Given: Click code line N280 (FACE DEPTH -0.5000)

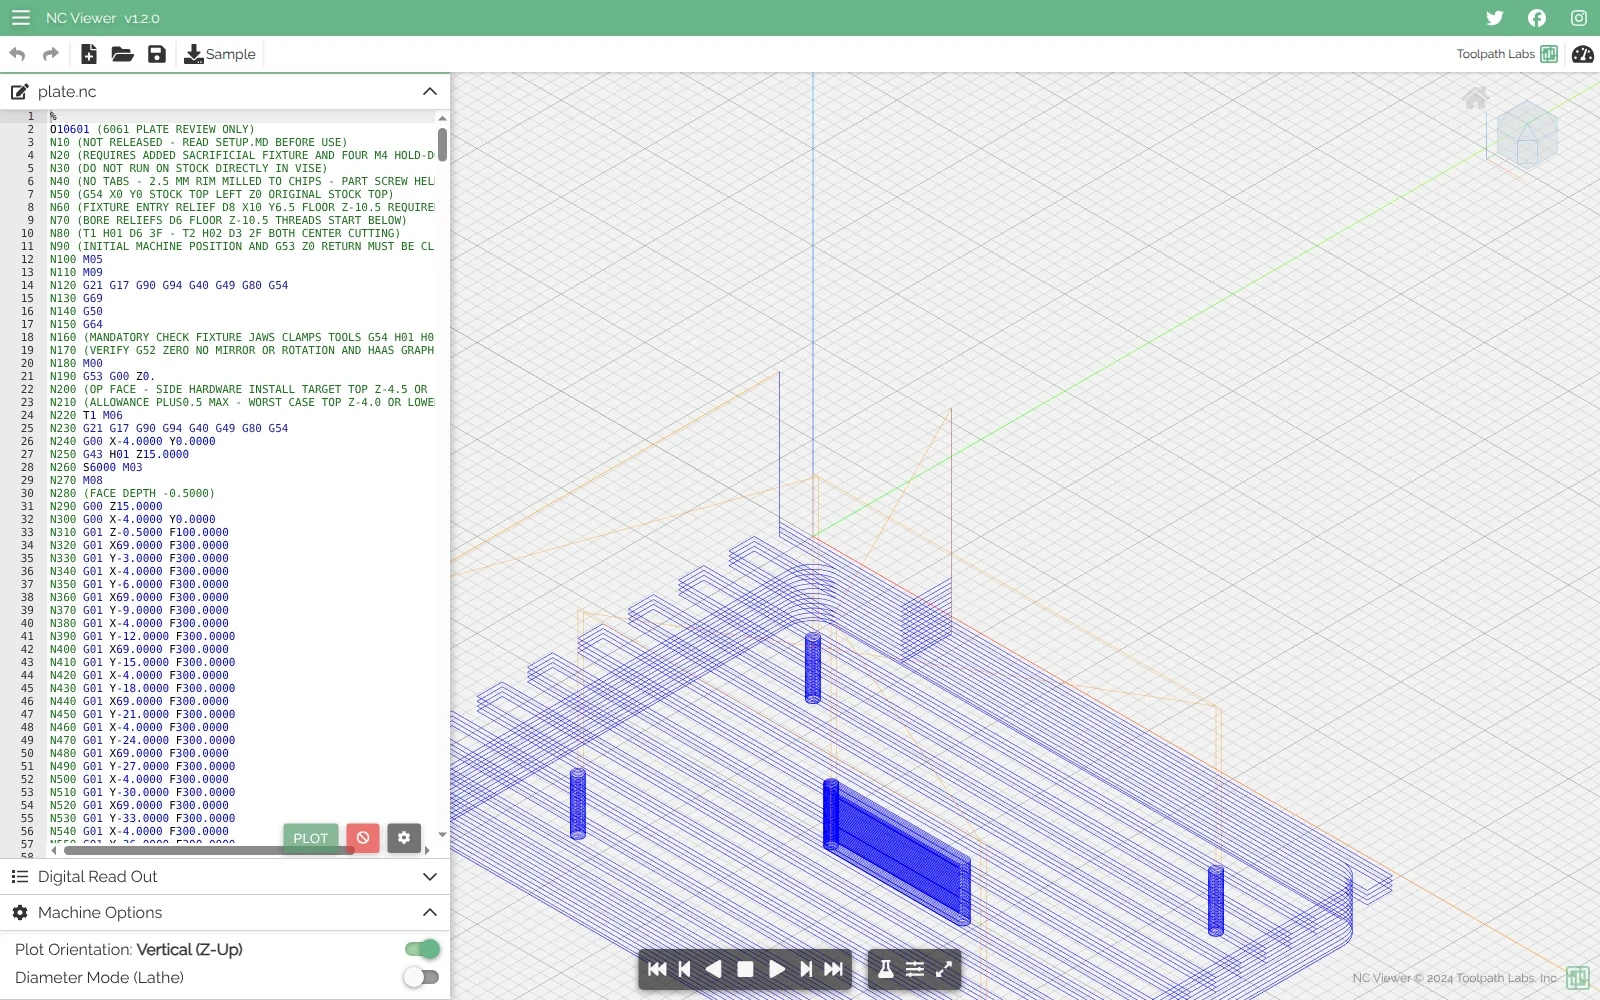Looking at the screenshot, I should tap(132, 493).
